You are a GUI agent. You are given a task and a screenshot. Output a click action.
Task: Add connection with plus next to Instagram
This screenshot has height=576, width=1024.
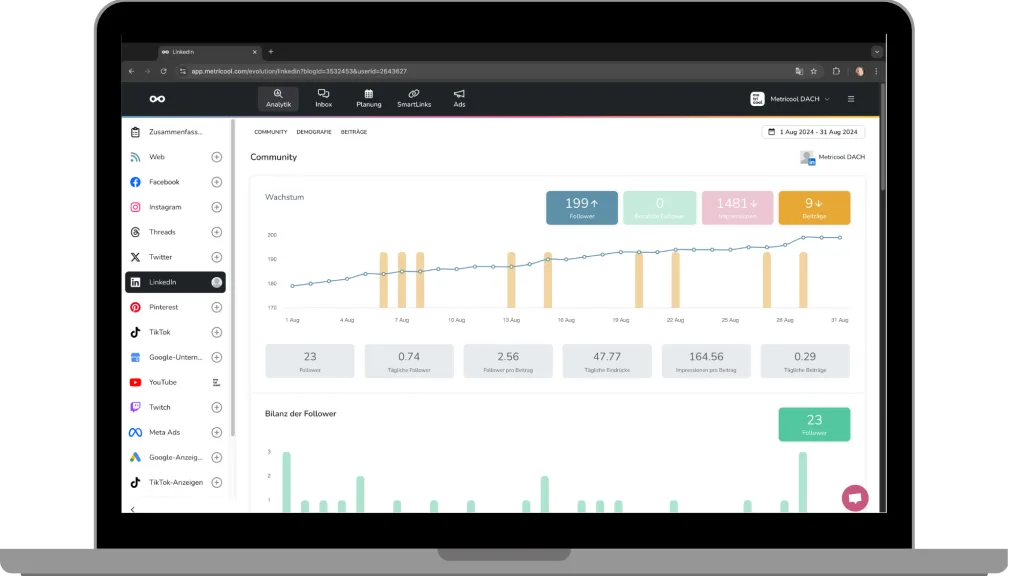pos(216,207)
